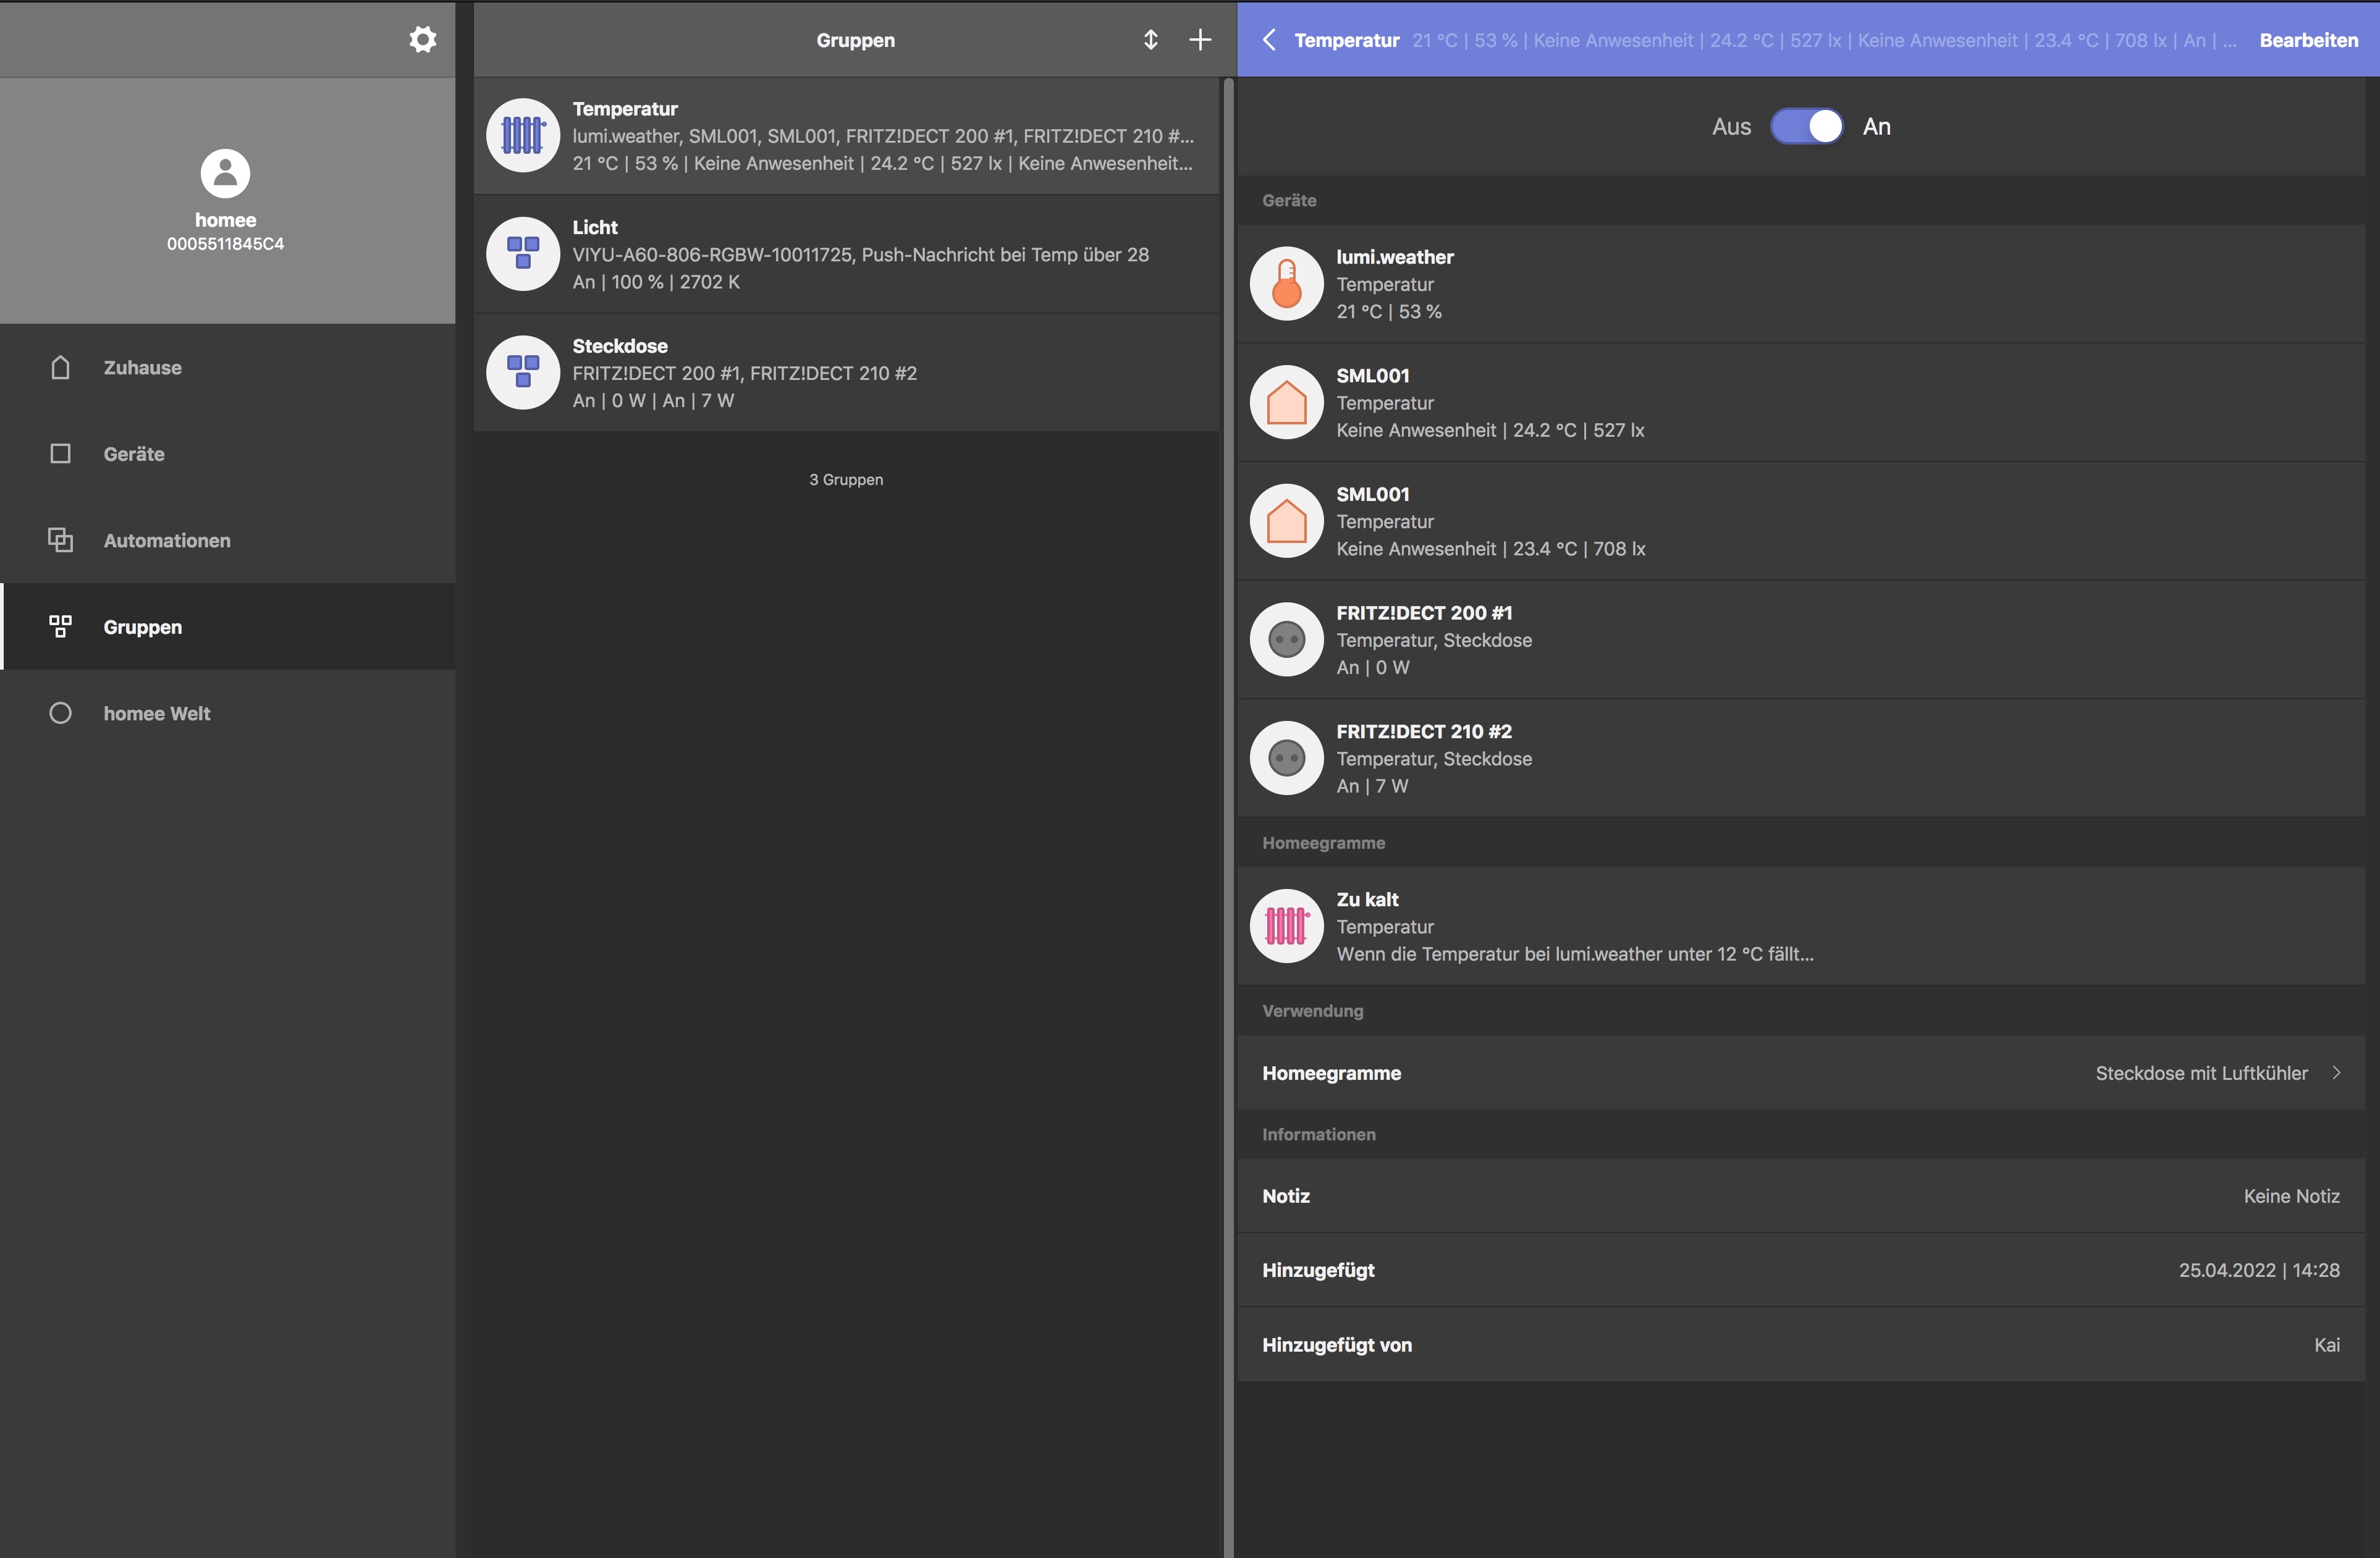Open settings via the gear icon
The image size is (2380, 1558).
click(x=423, y=40)
